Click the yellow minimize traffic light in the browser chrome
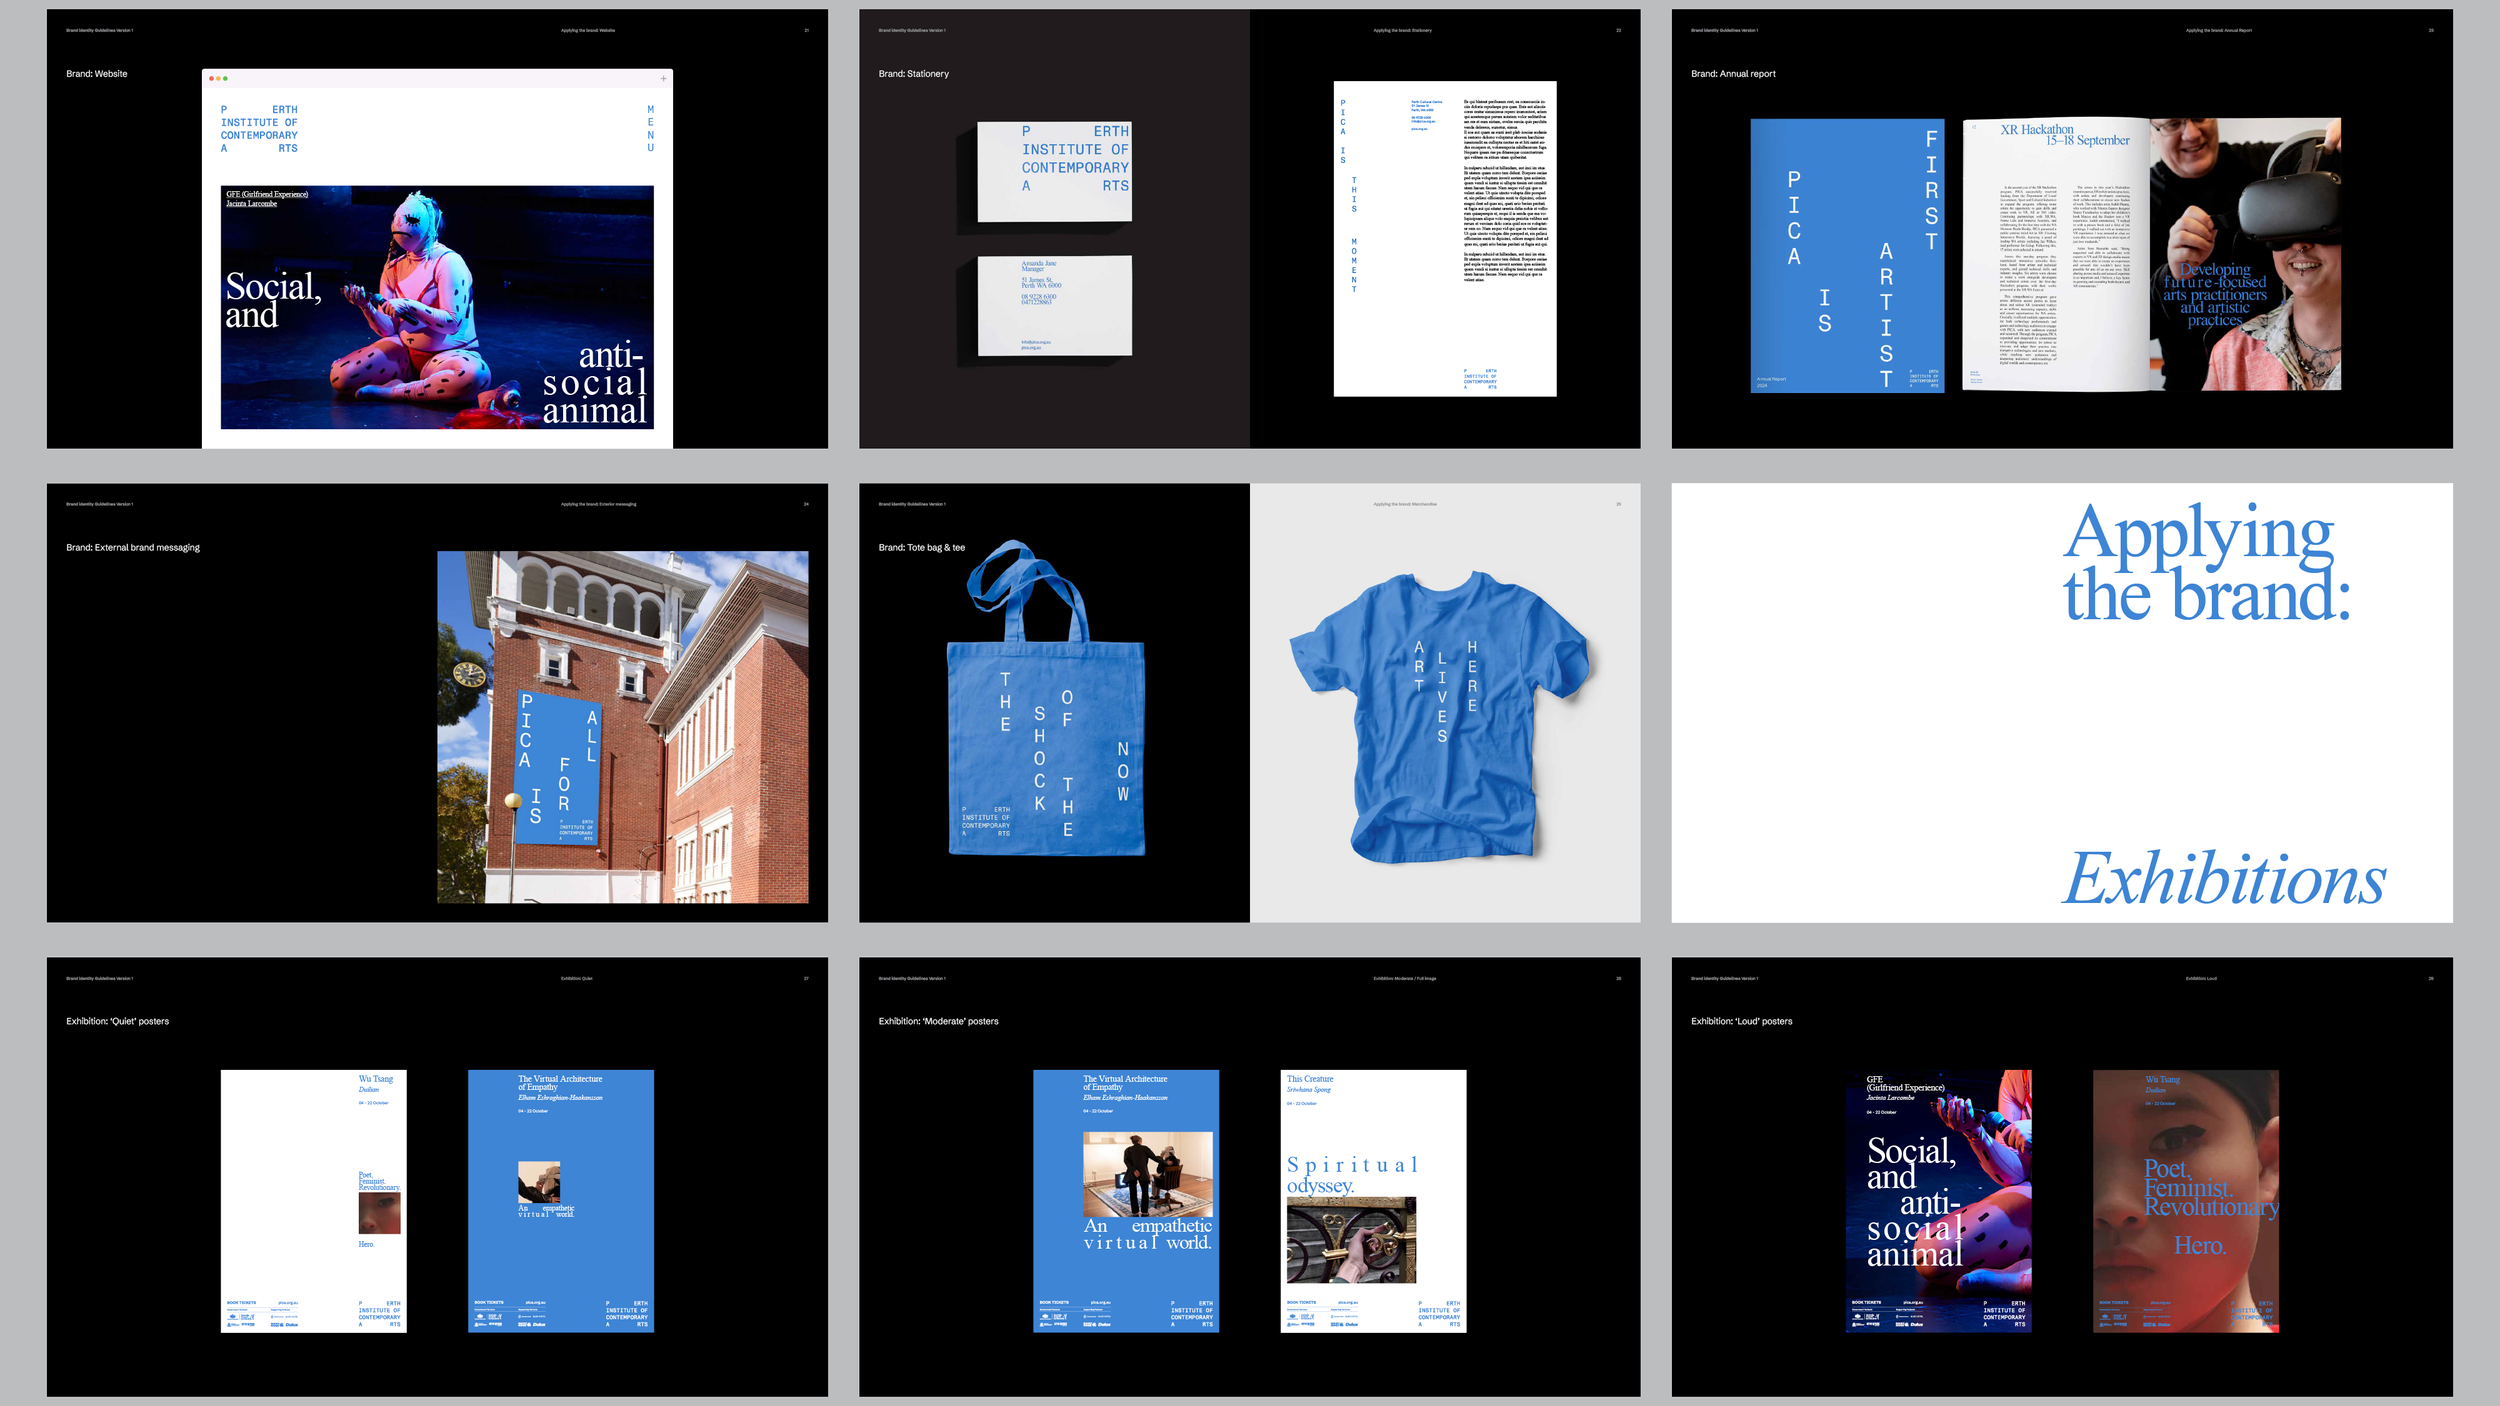The image size is (2500, 1406). pyautogui.click(x=218, y=78)
